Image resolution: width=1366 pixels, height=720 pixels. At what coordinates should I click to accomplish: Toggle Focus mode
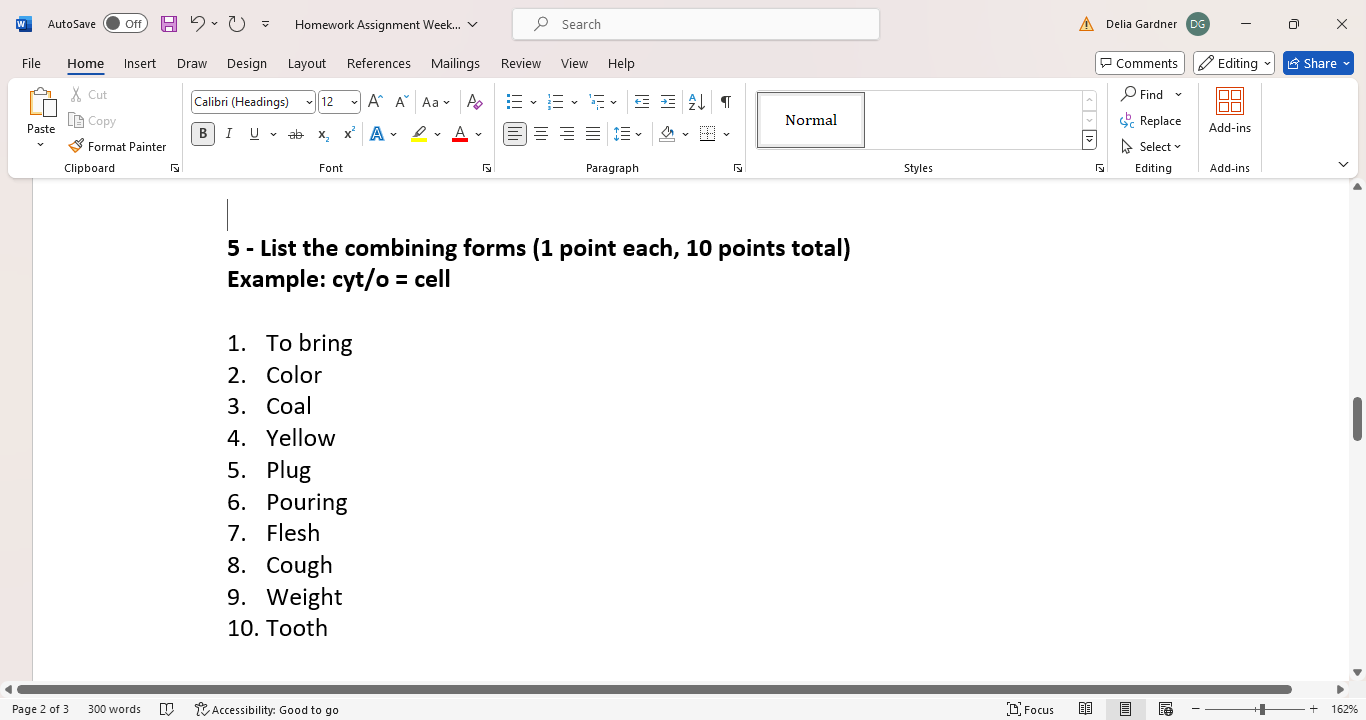tap(1030, 709)
